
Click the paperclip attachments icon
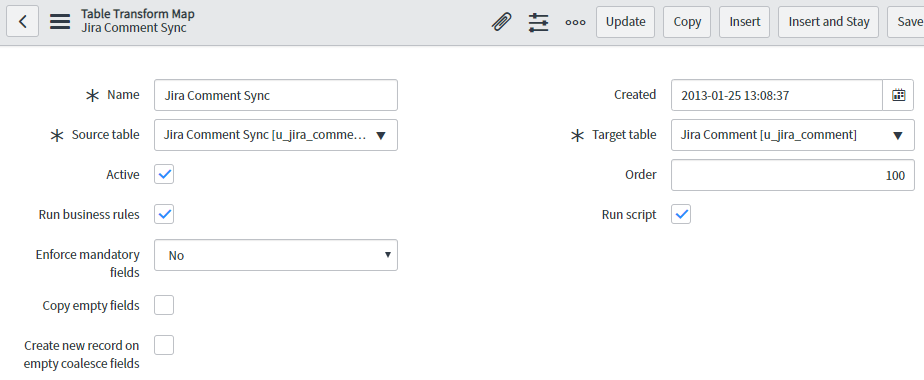(x=501, y=22)
